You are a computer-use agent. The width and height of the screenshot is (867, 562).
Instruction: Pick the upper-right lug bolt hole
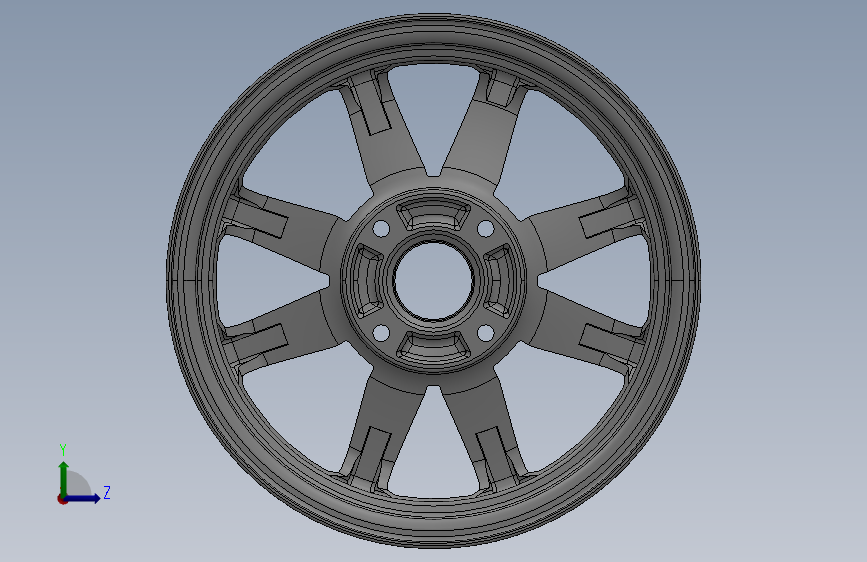point(485,228)
